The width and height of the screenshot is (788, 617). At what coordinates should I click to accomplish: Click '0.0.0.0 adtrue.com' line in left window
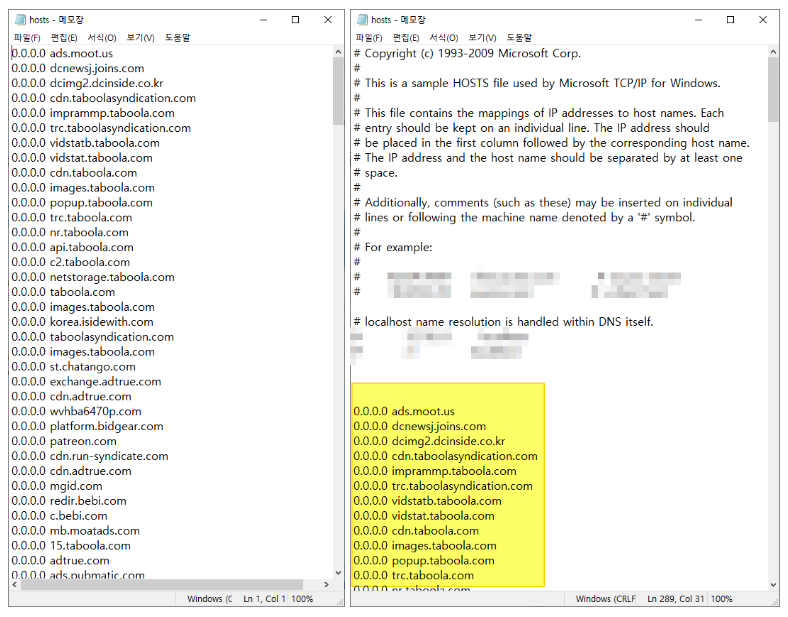pyautogui.click(x=60, y=561)
